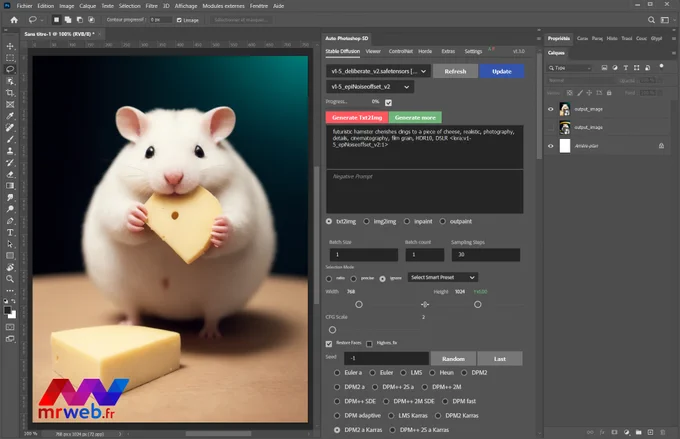This screenshot has width=680, height=439.
Task: Open the v1-5_epiNoiseoffset_v2 dropdown
Action: click(370, 87)
